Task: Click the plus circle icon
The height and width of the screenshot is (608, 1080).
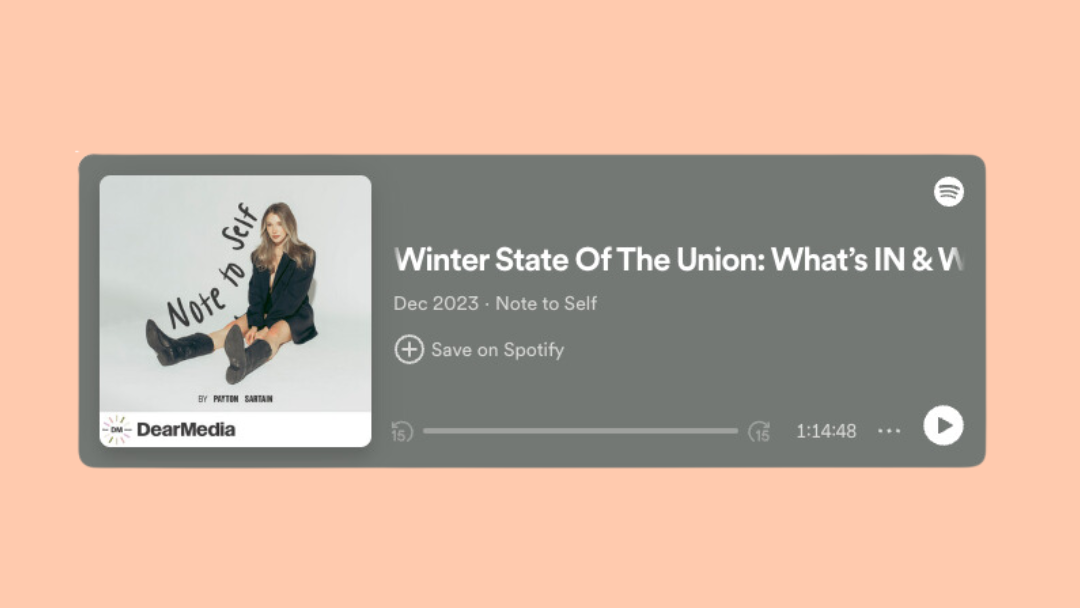Action: [x=408, y=349]
